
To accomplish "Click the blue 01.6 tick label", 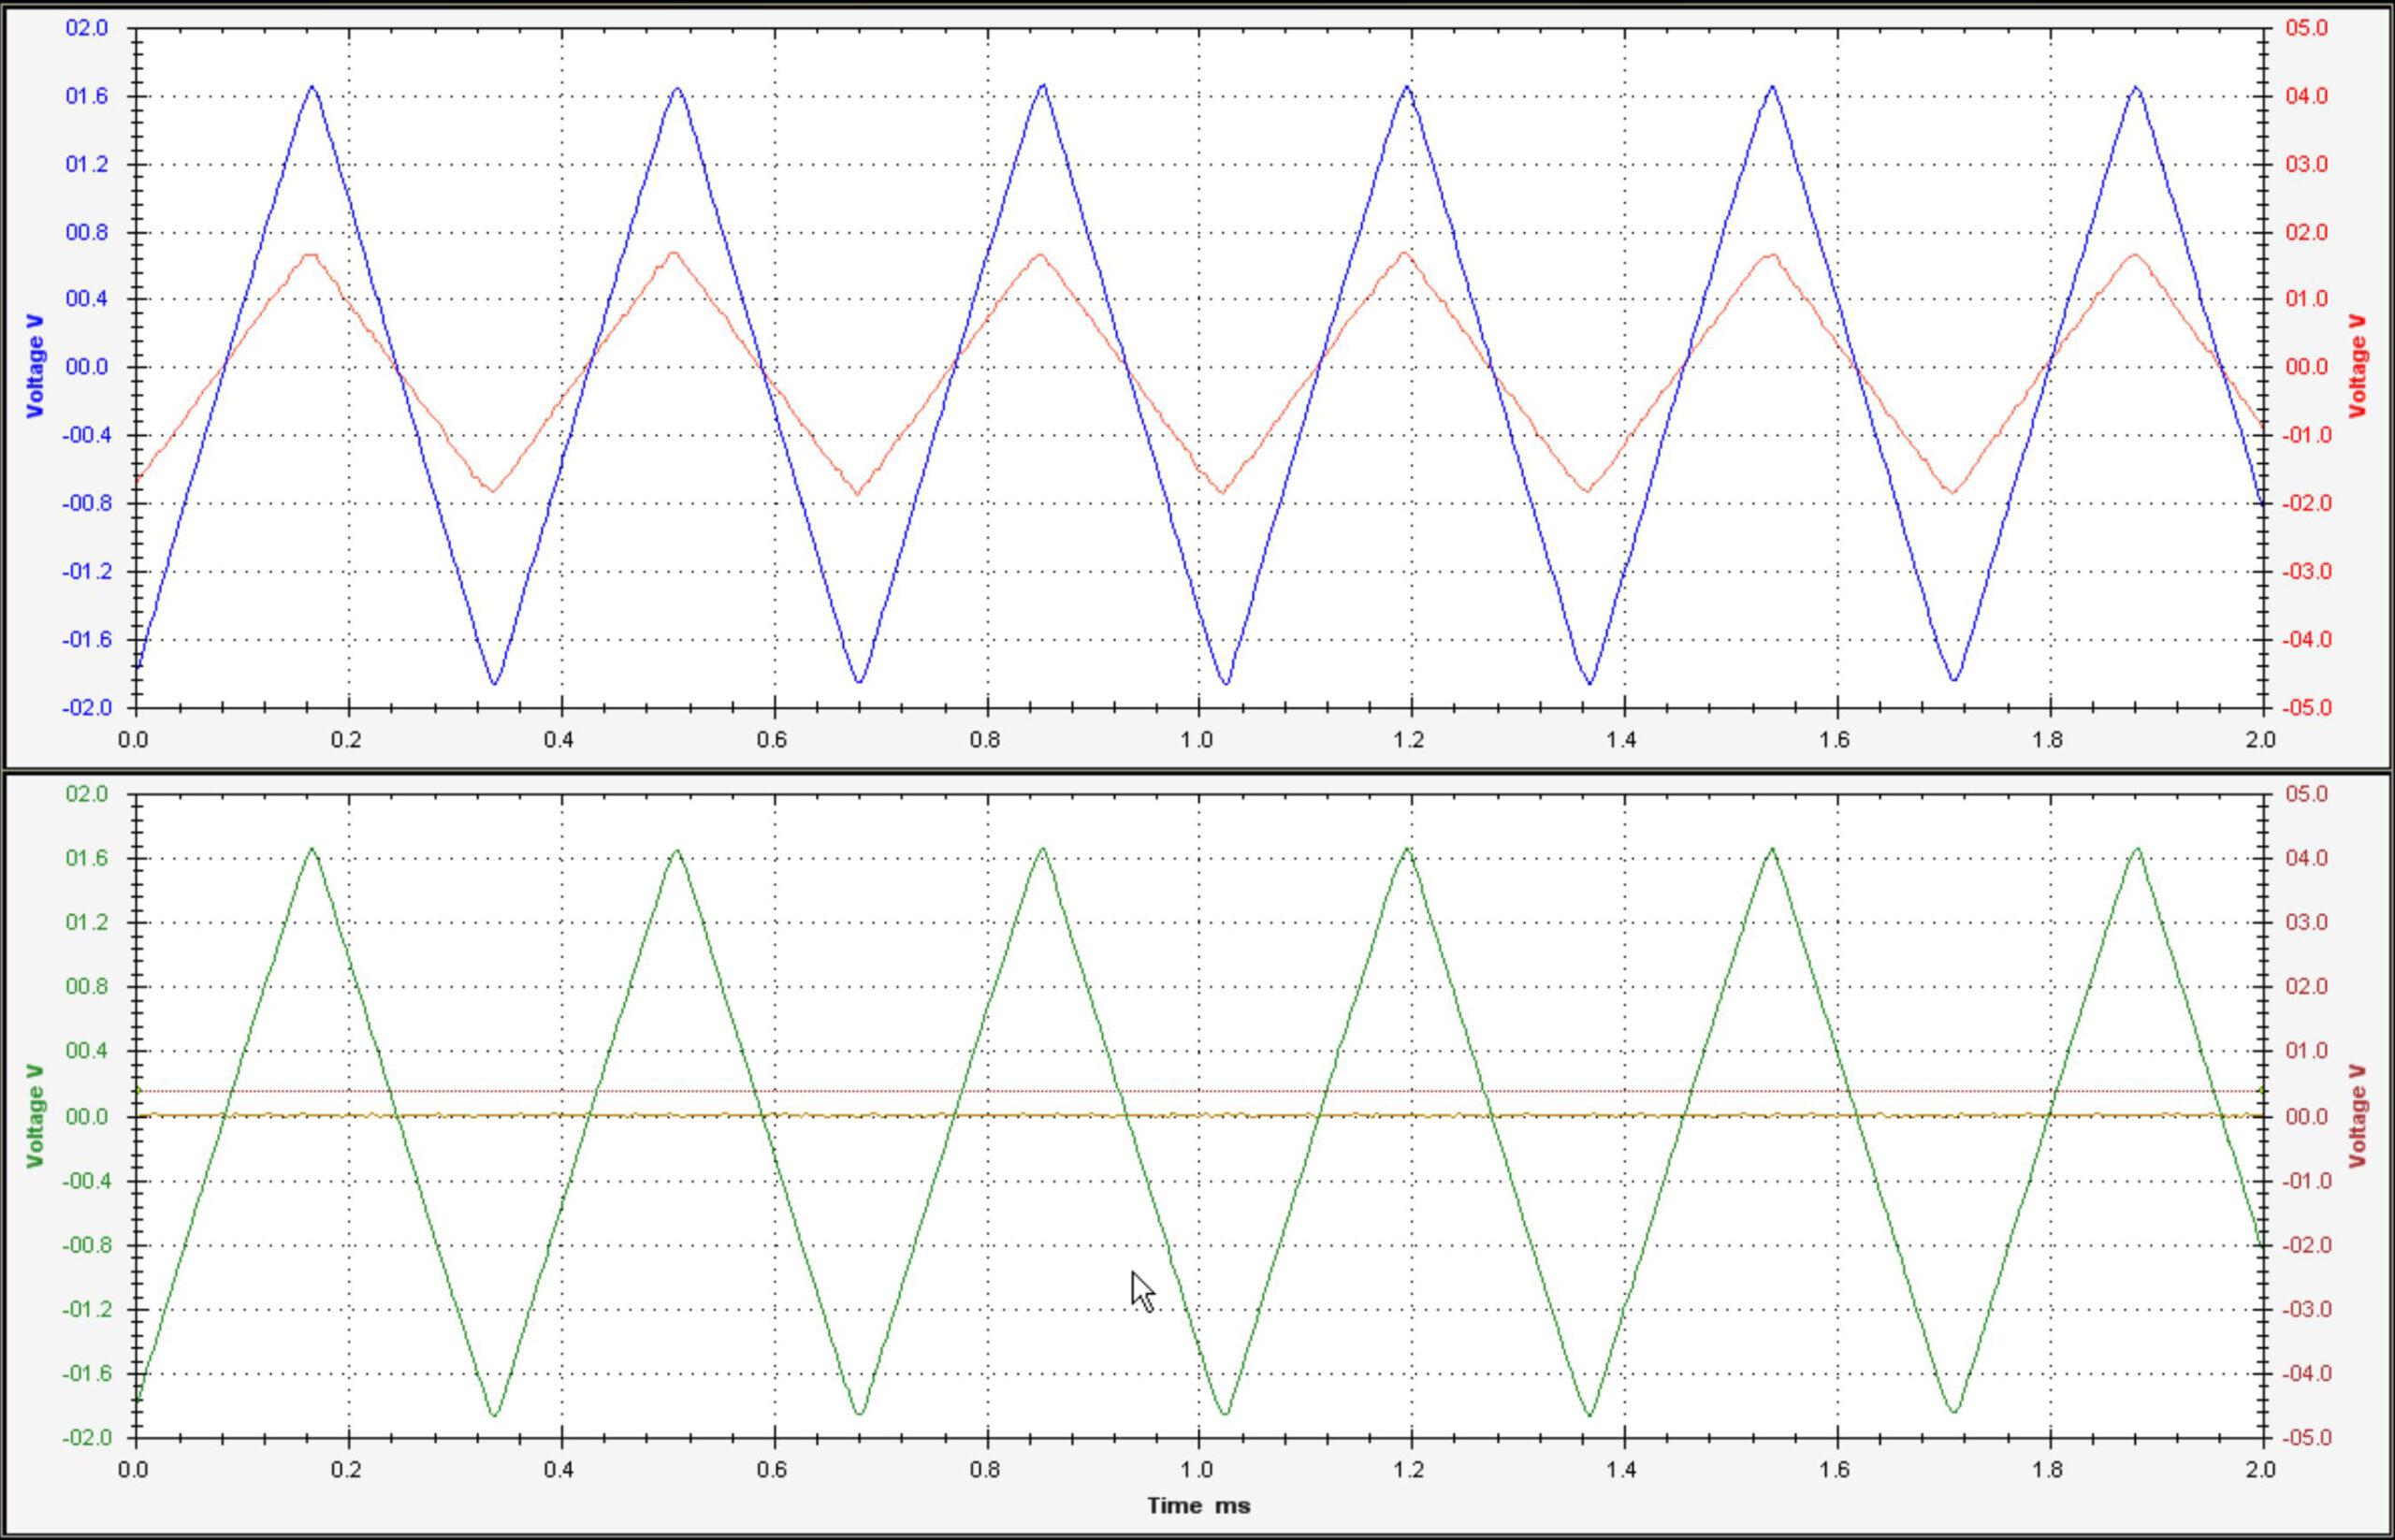I will click(x=87, y=96).
